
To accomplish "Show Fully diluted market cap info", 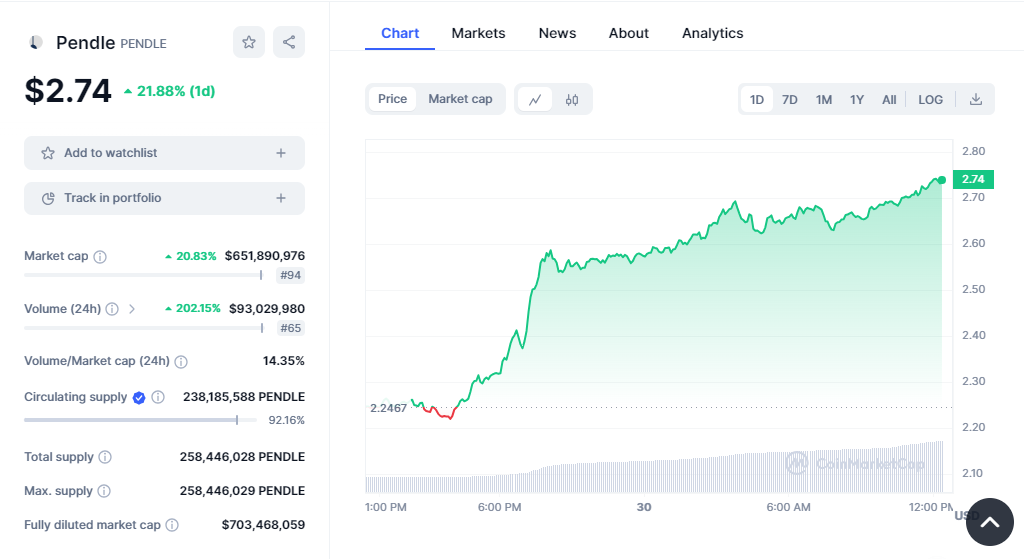I will click(x=172, y=525).
